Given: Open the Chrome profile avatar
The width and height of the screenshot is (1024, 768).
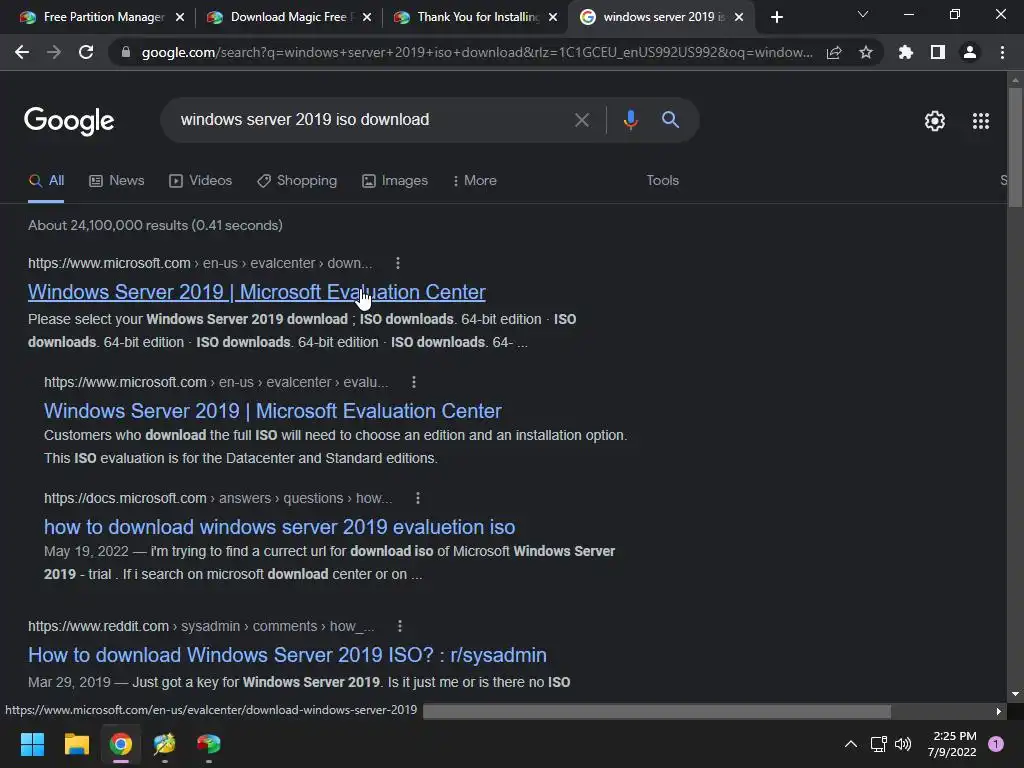Looking at the screenshot, I should (970, 52).
